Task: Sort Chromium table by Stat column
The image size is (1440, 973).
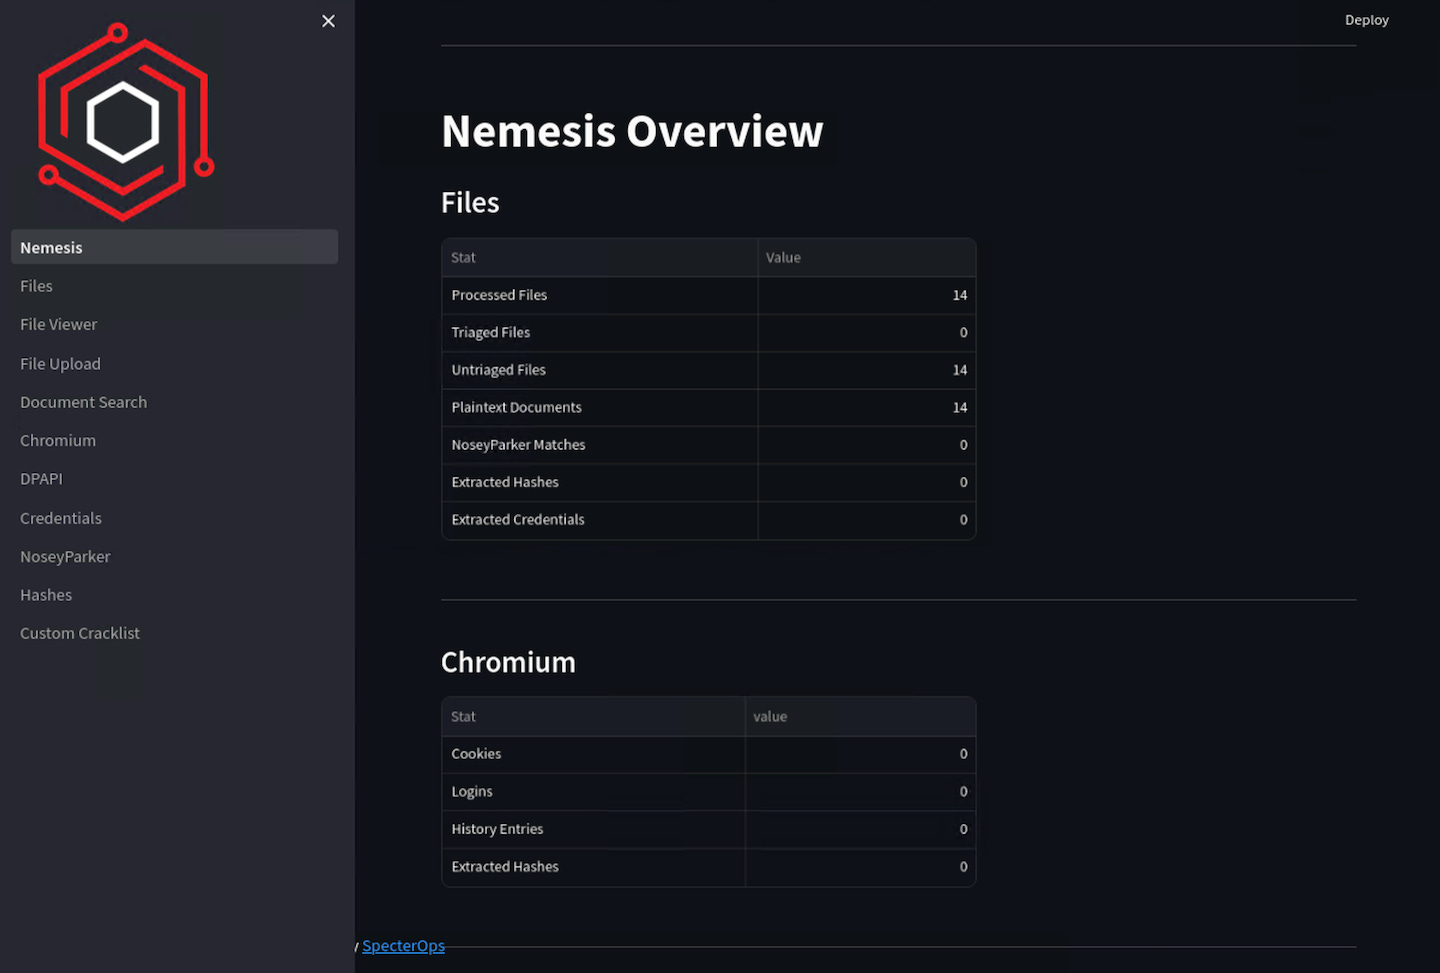Action: [593, 716]
